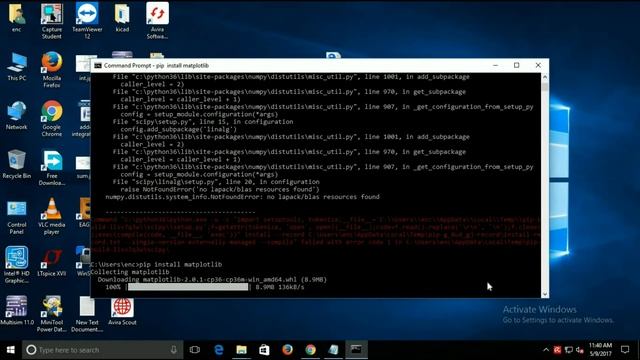Screen dimensions: 640x360
Task: Open the clock showing 11:40 AM
Action: coord(600,350)
